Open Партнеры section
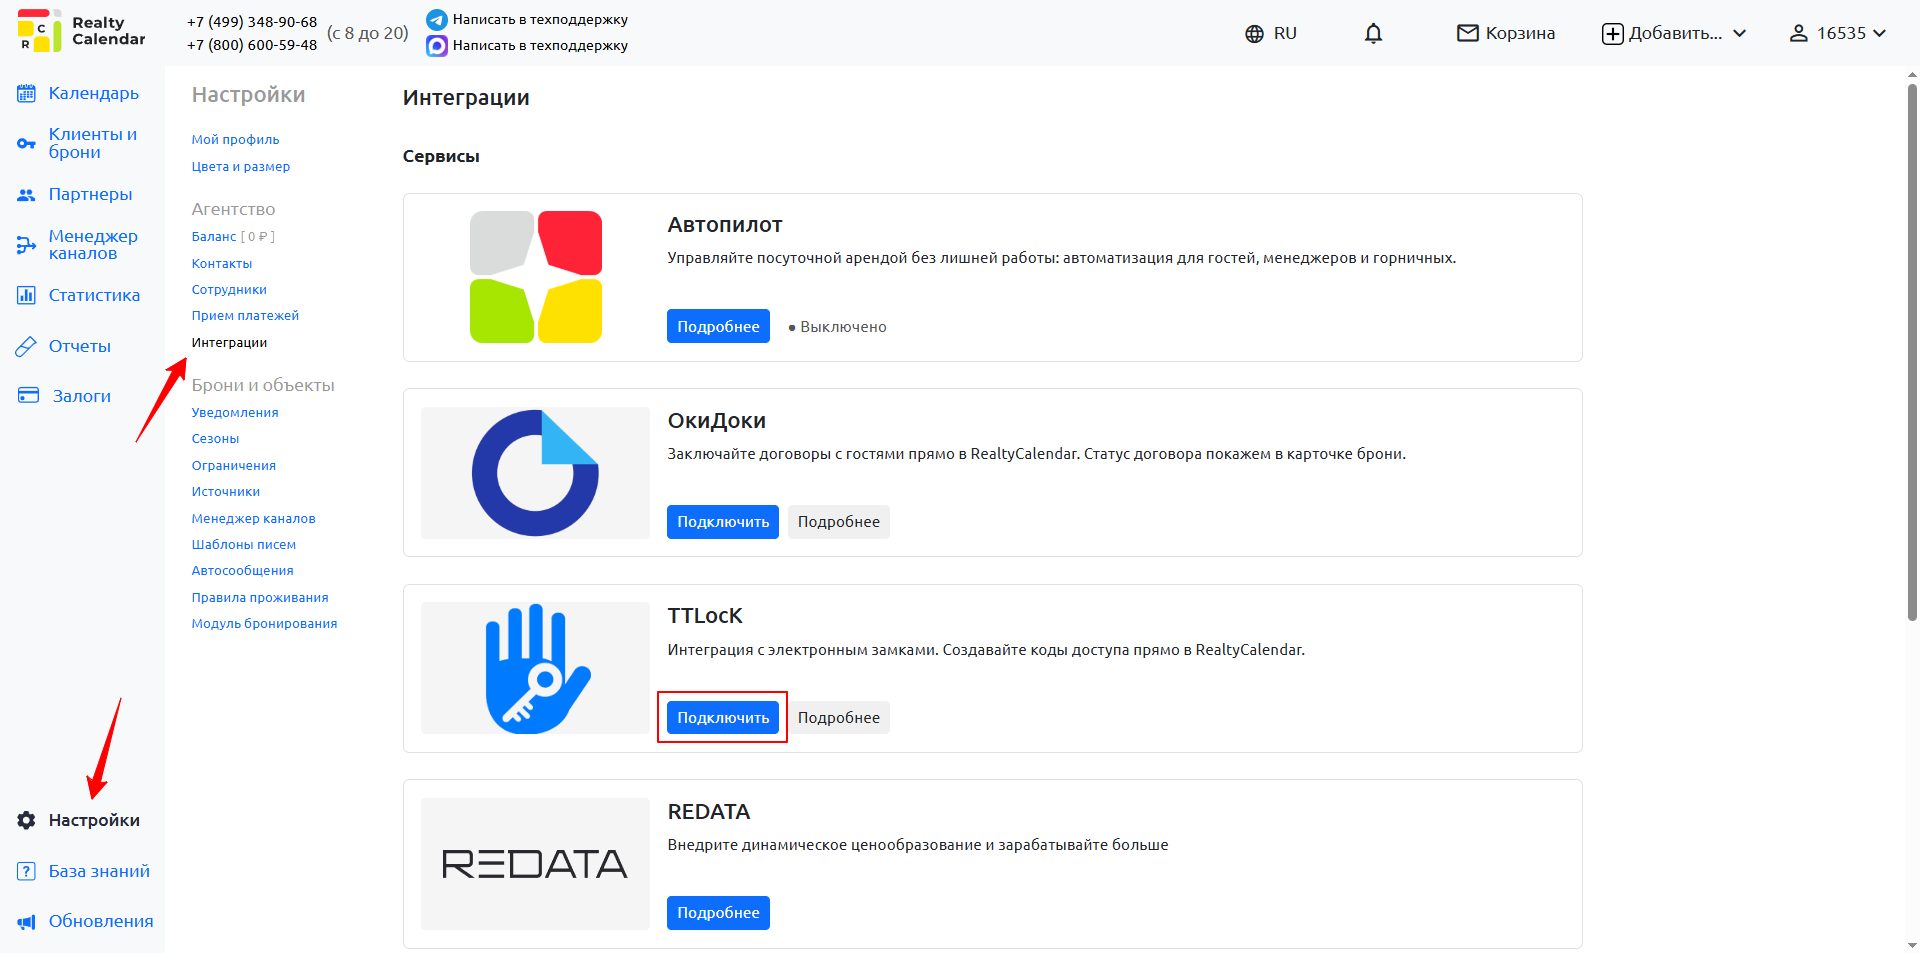The image size is (1920, 953). (90, 195)
